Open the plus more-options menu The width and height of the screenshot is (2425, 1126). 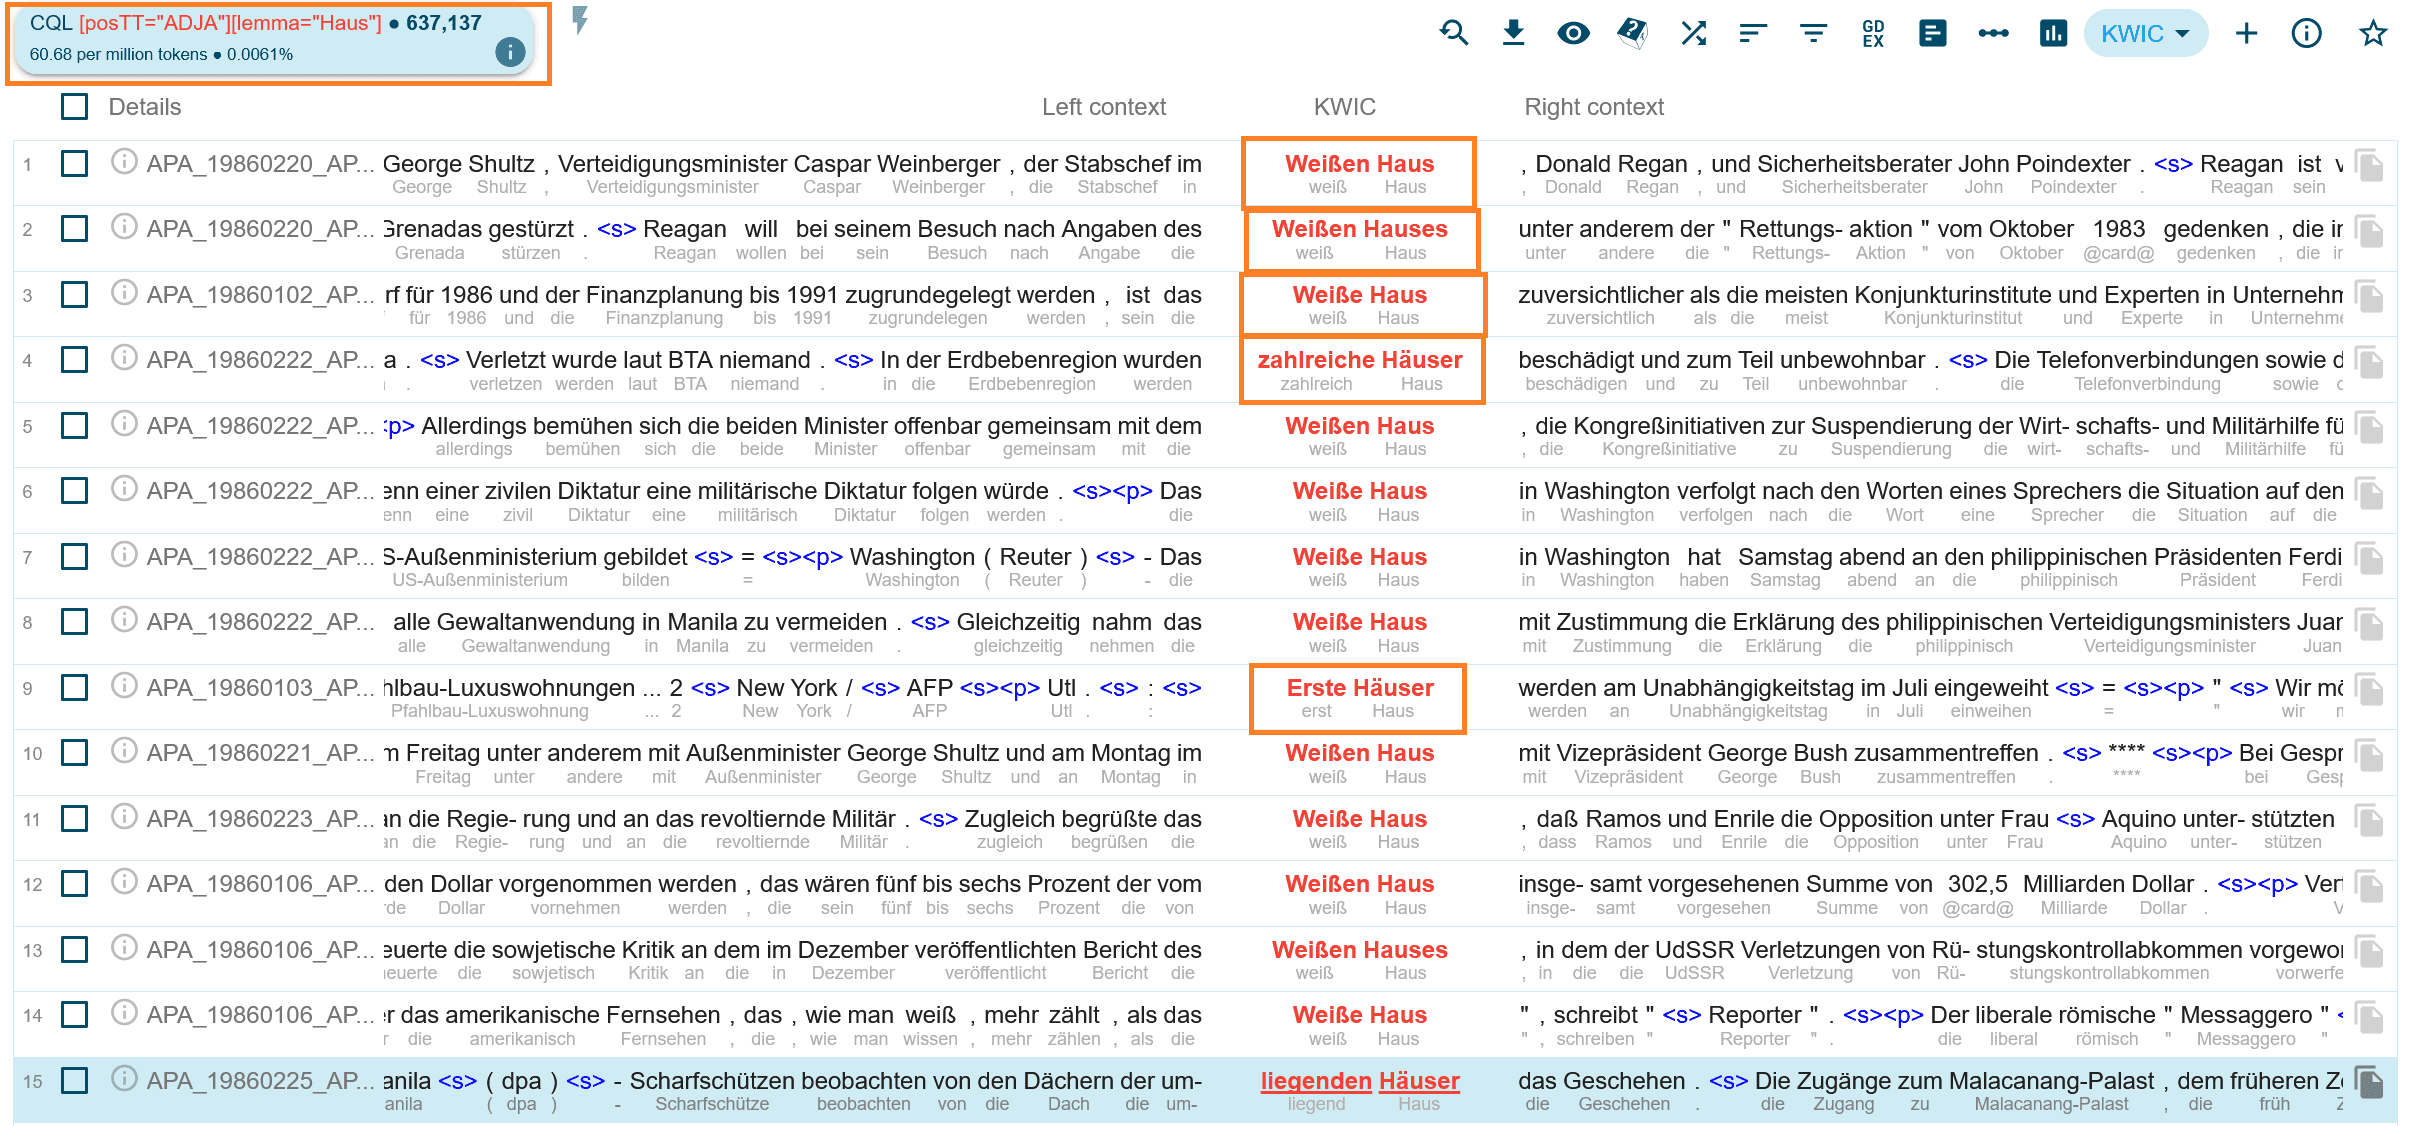pos(2246,33)
